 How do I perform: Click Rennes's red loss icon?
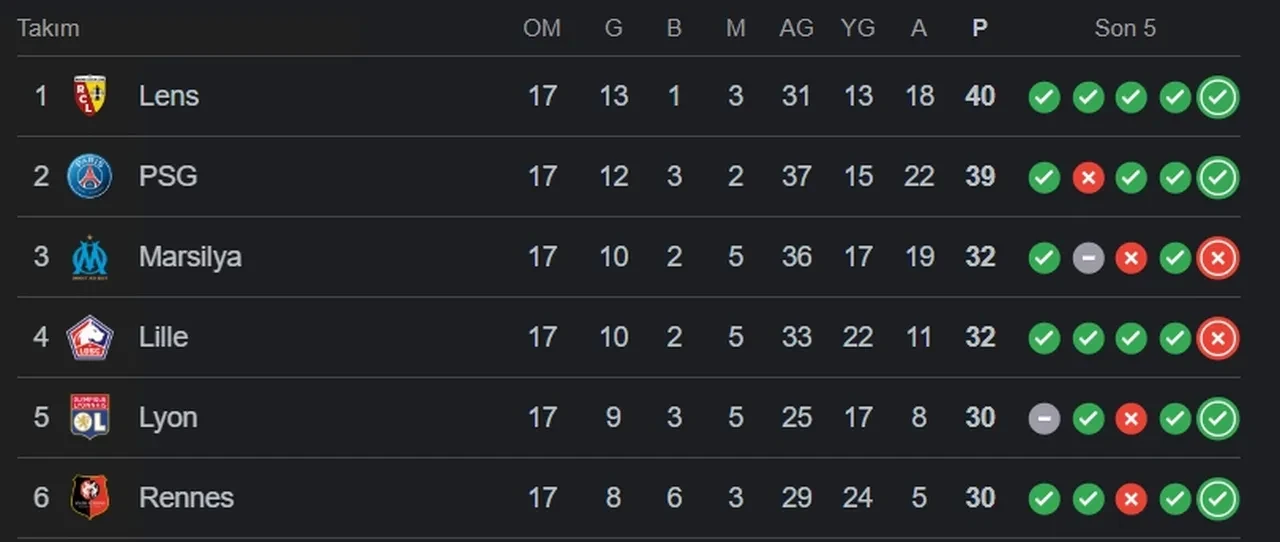tap(1131, 498)
